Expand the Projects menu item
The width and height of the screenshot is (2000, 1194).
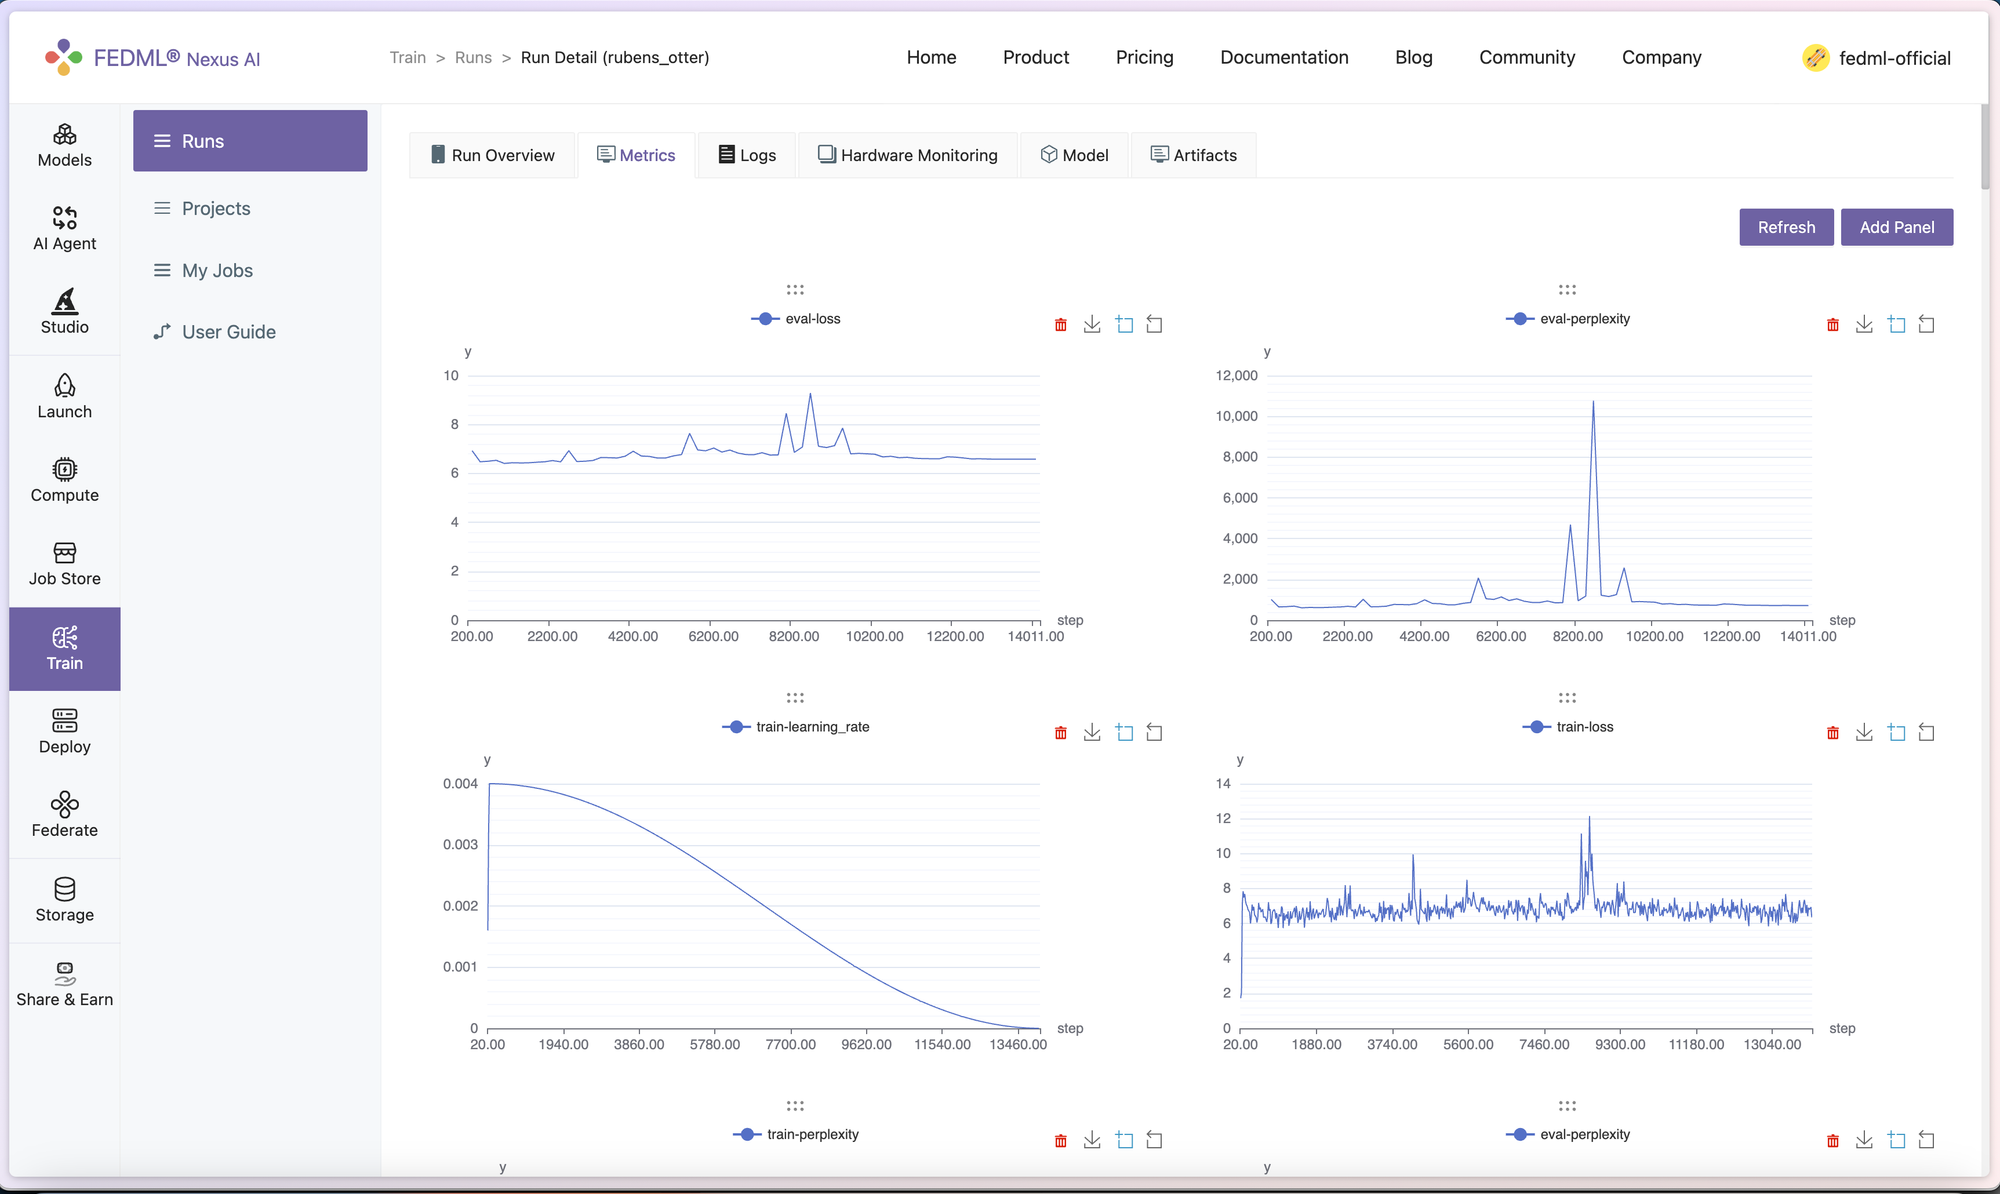pos(216,208)
